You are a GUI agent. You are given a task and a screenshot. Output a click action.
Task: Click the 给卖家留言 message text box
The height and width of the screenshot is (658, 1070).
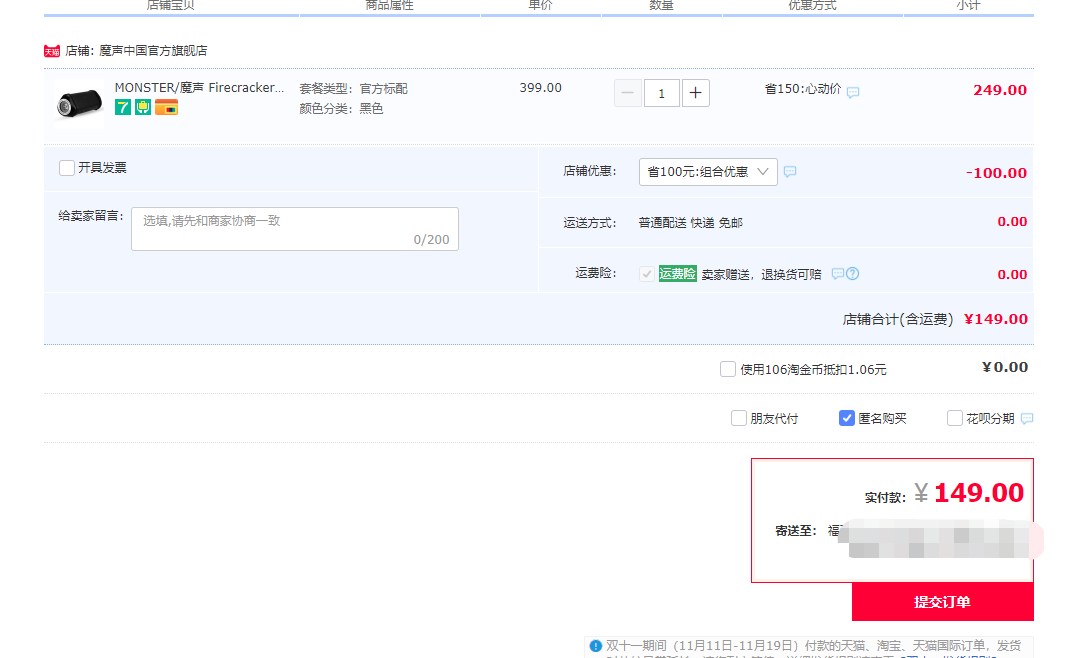pos(295,229)
